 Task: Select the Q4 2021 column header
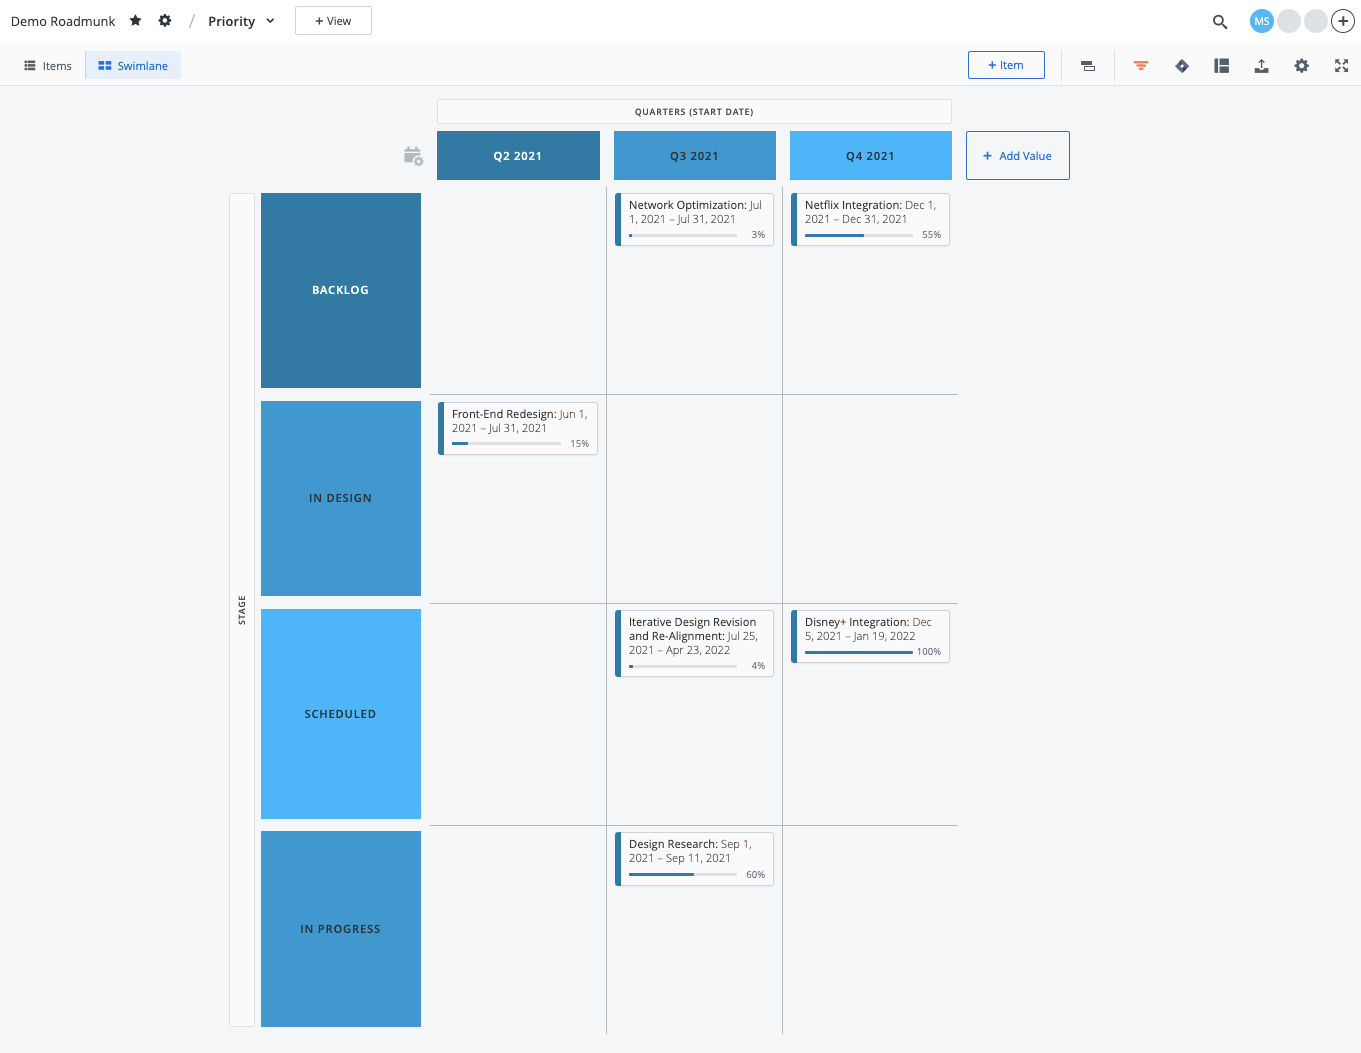[x=871, y=156]
